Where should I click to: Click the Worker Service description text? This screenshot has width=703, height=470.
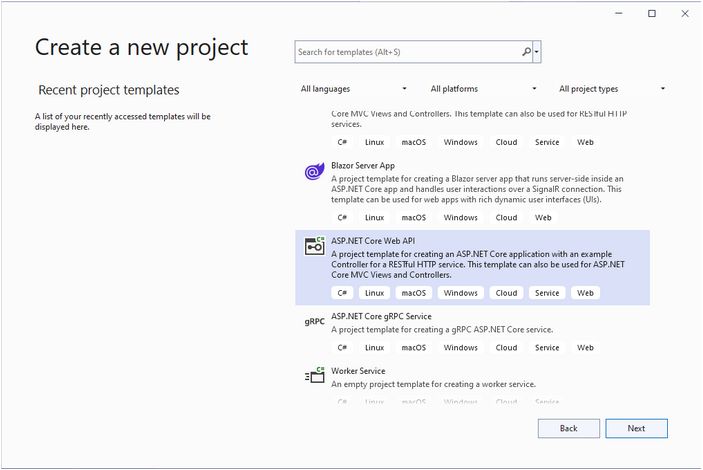433,384
